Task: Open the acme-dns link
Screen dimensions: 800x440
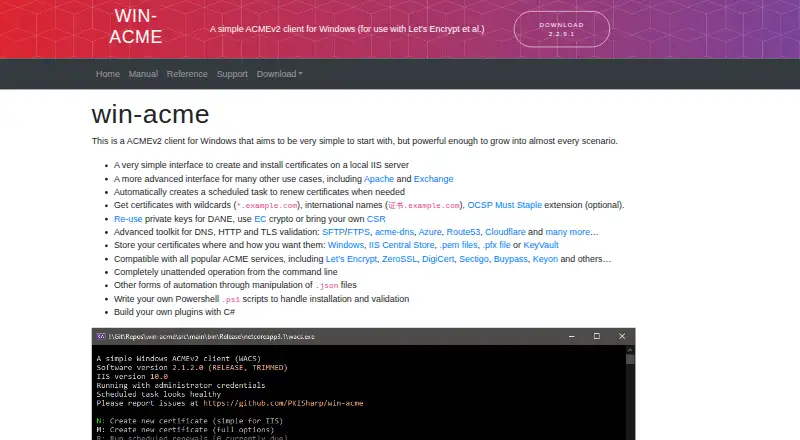Action: (x=394, y=232)
